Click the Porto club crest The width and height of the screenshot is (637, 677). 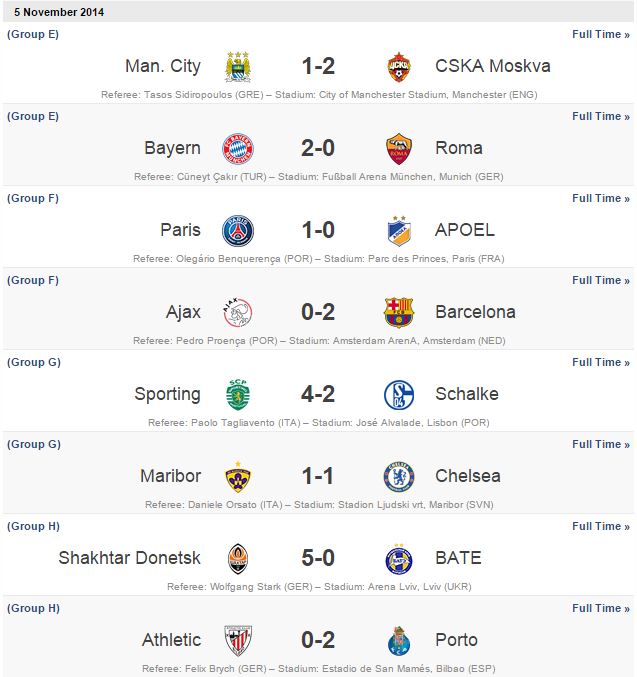[x=399, y=641]
